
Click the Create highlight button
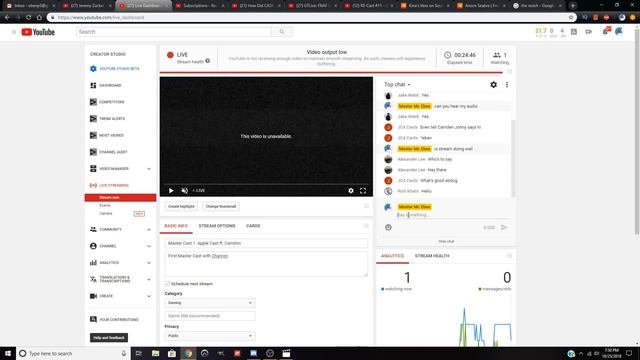[181, 207]
